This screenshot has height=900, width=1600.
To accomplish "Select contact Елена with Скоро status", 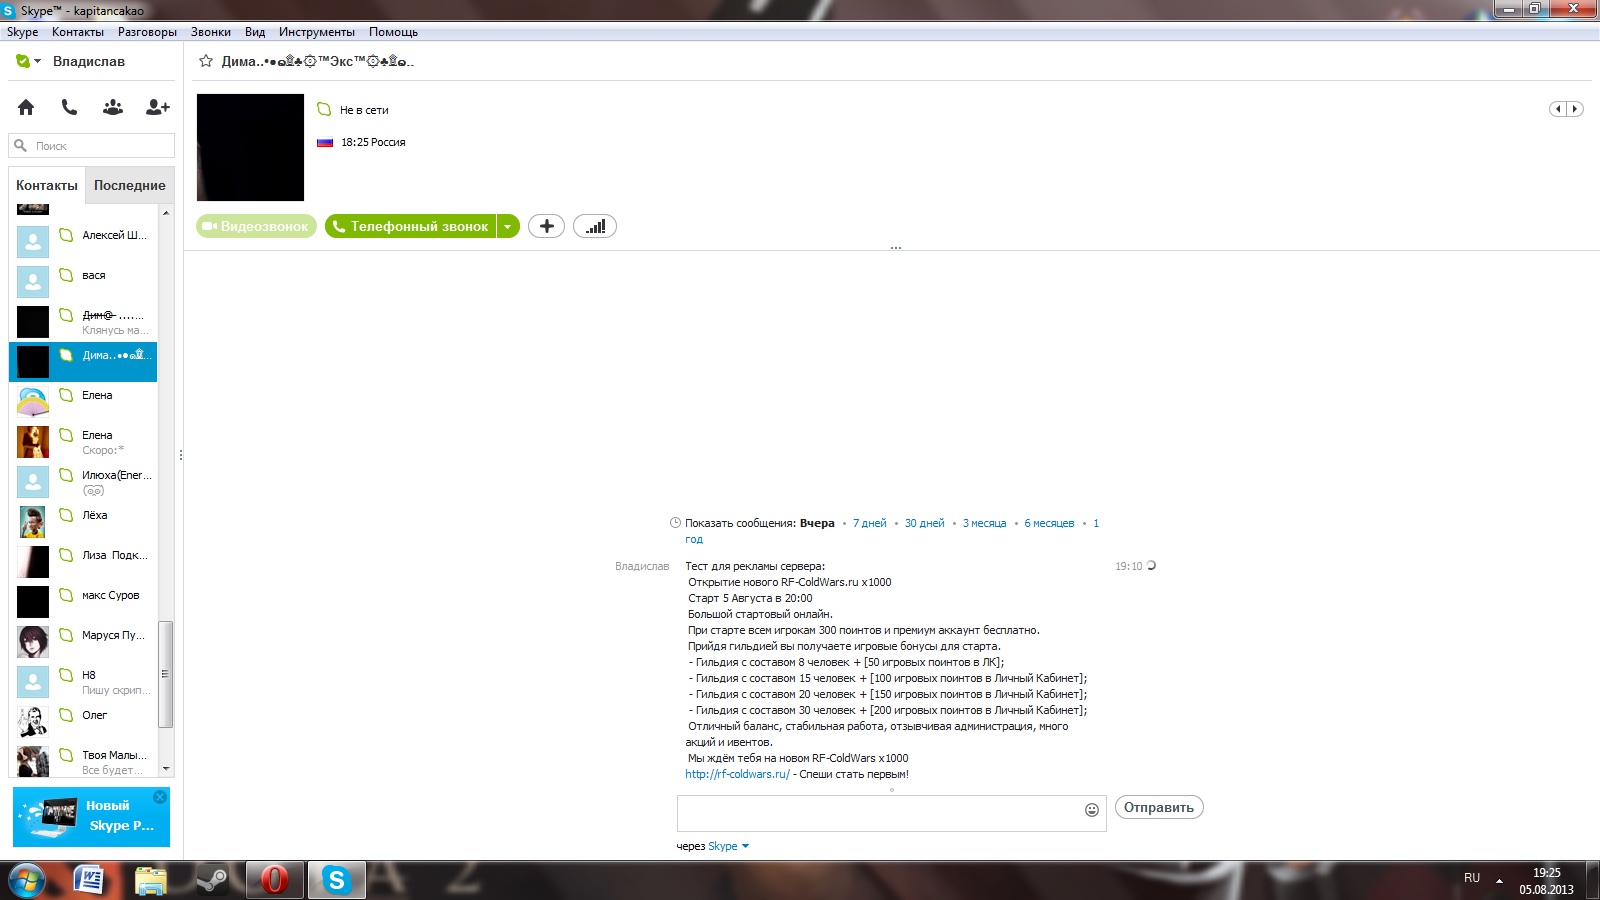I will coord(83,442).
